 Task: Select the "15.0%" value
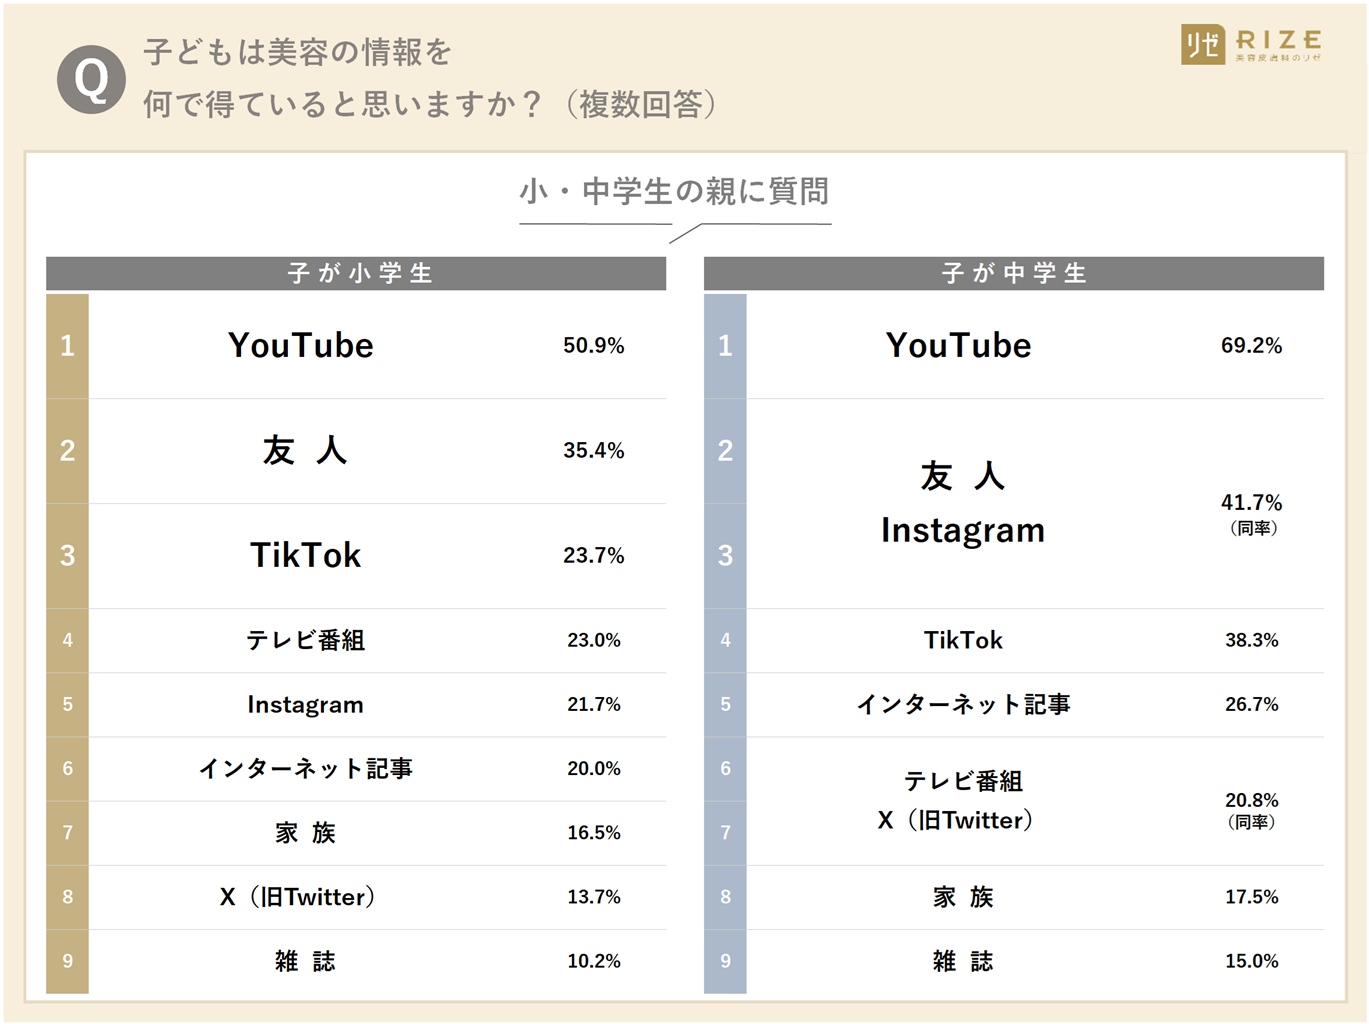(1252, 961)
